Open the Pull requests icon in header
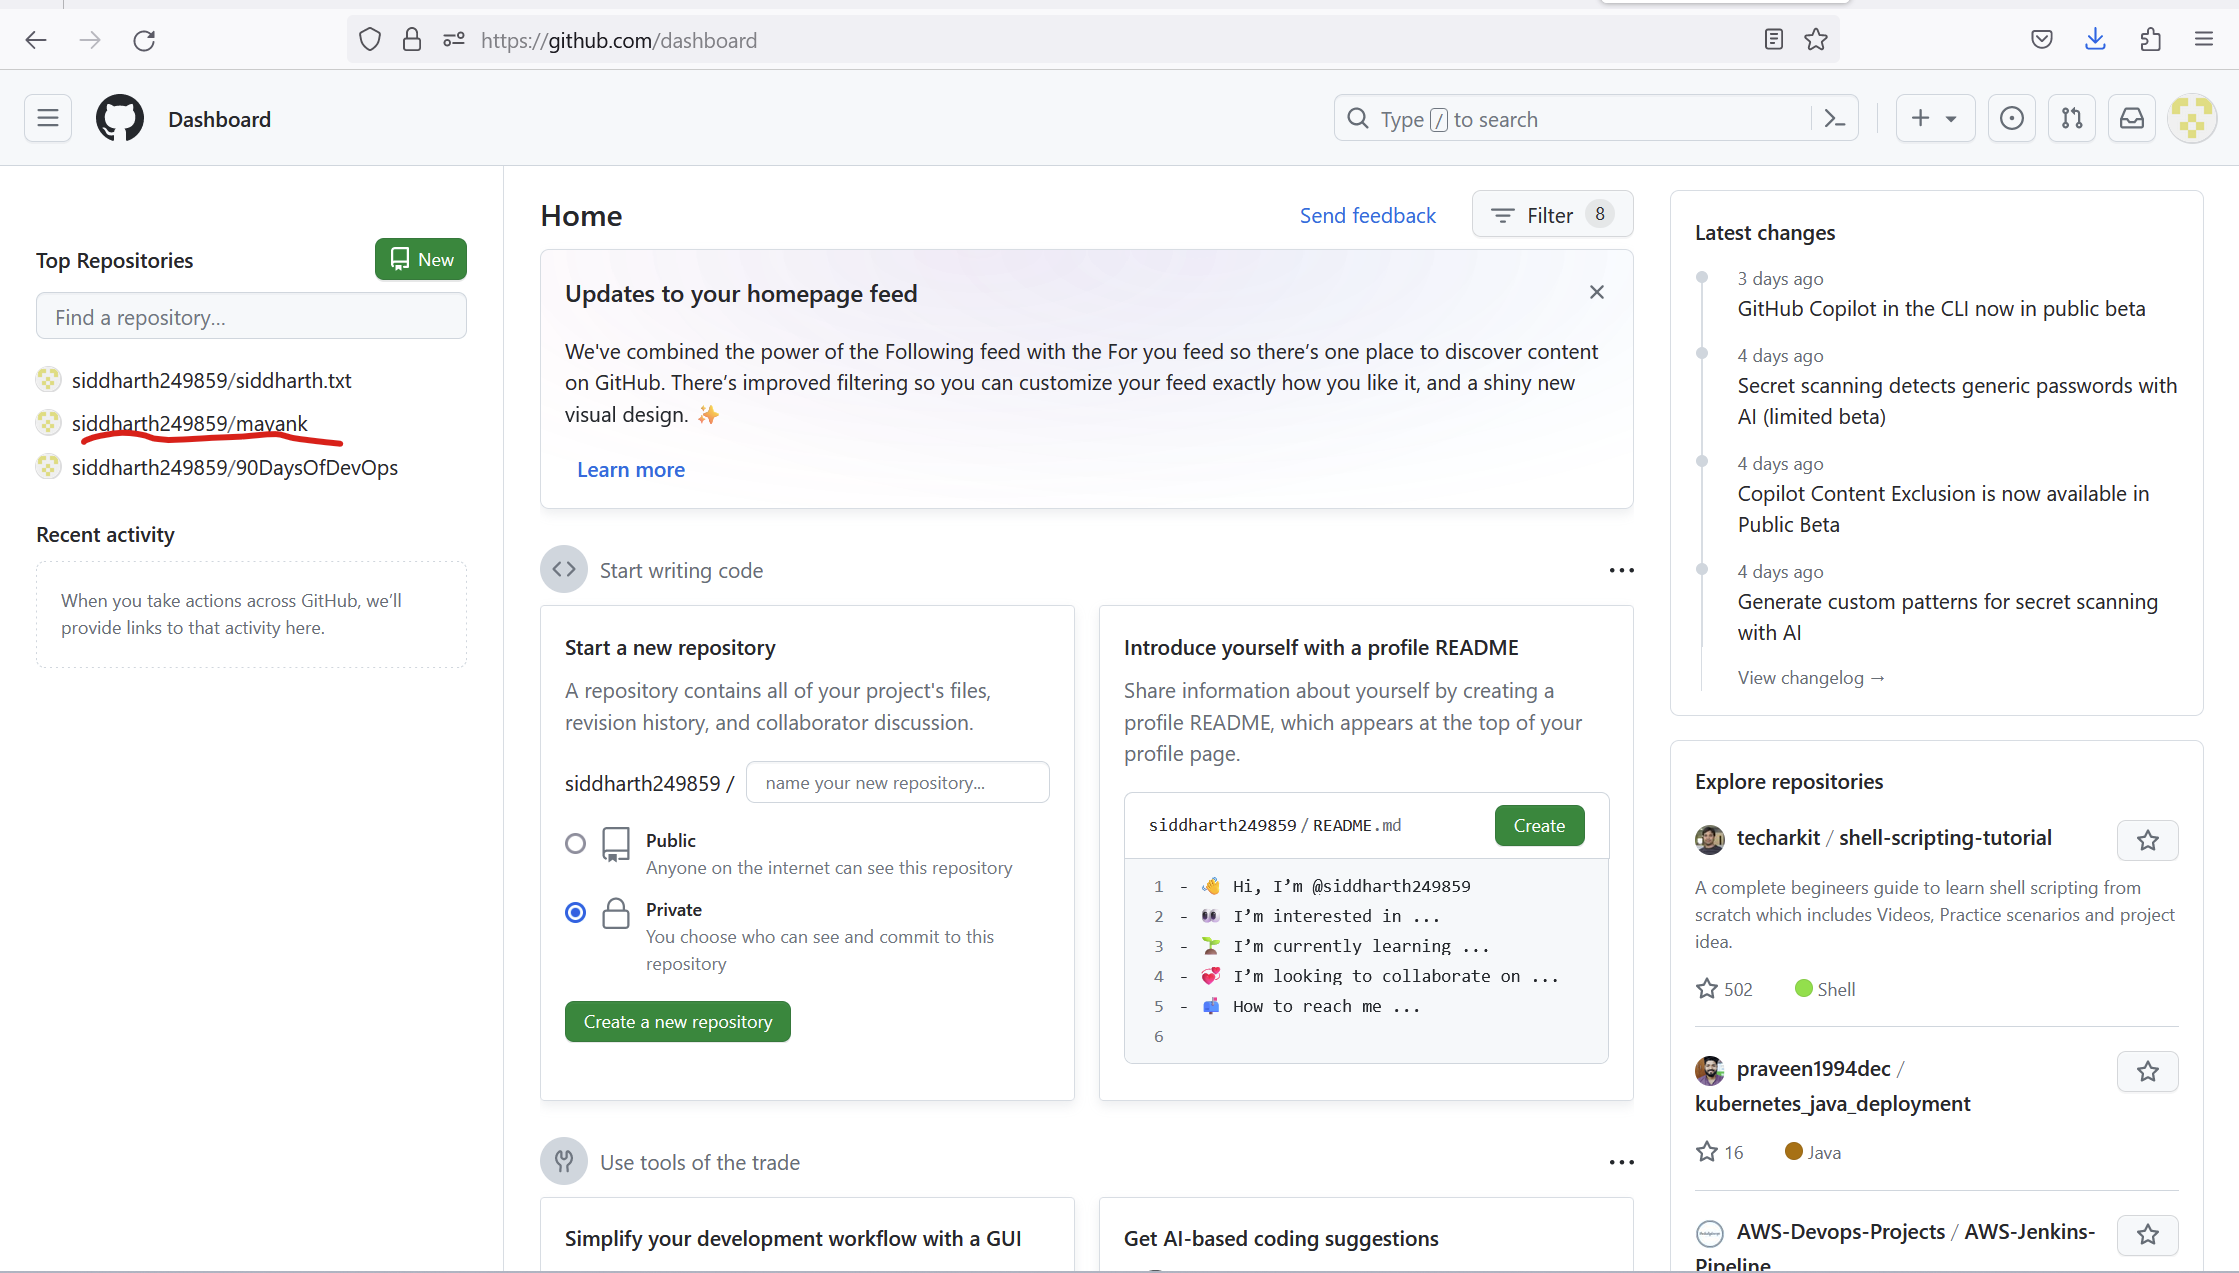The image size is (2239, 1273). 2072,119
